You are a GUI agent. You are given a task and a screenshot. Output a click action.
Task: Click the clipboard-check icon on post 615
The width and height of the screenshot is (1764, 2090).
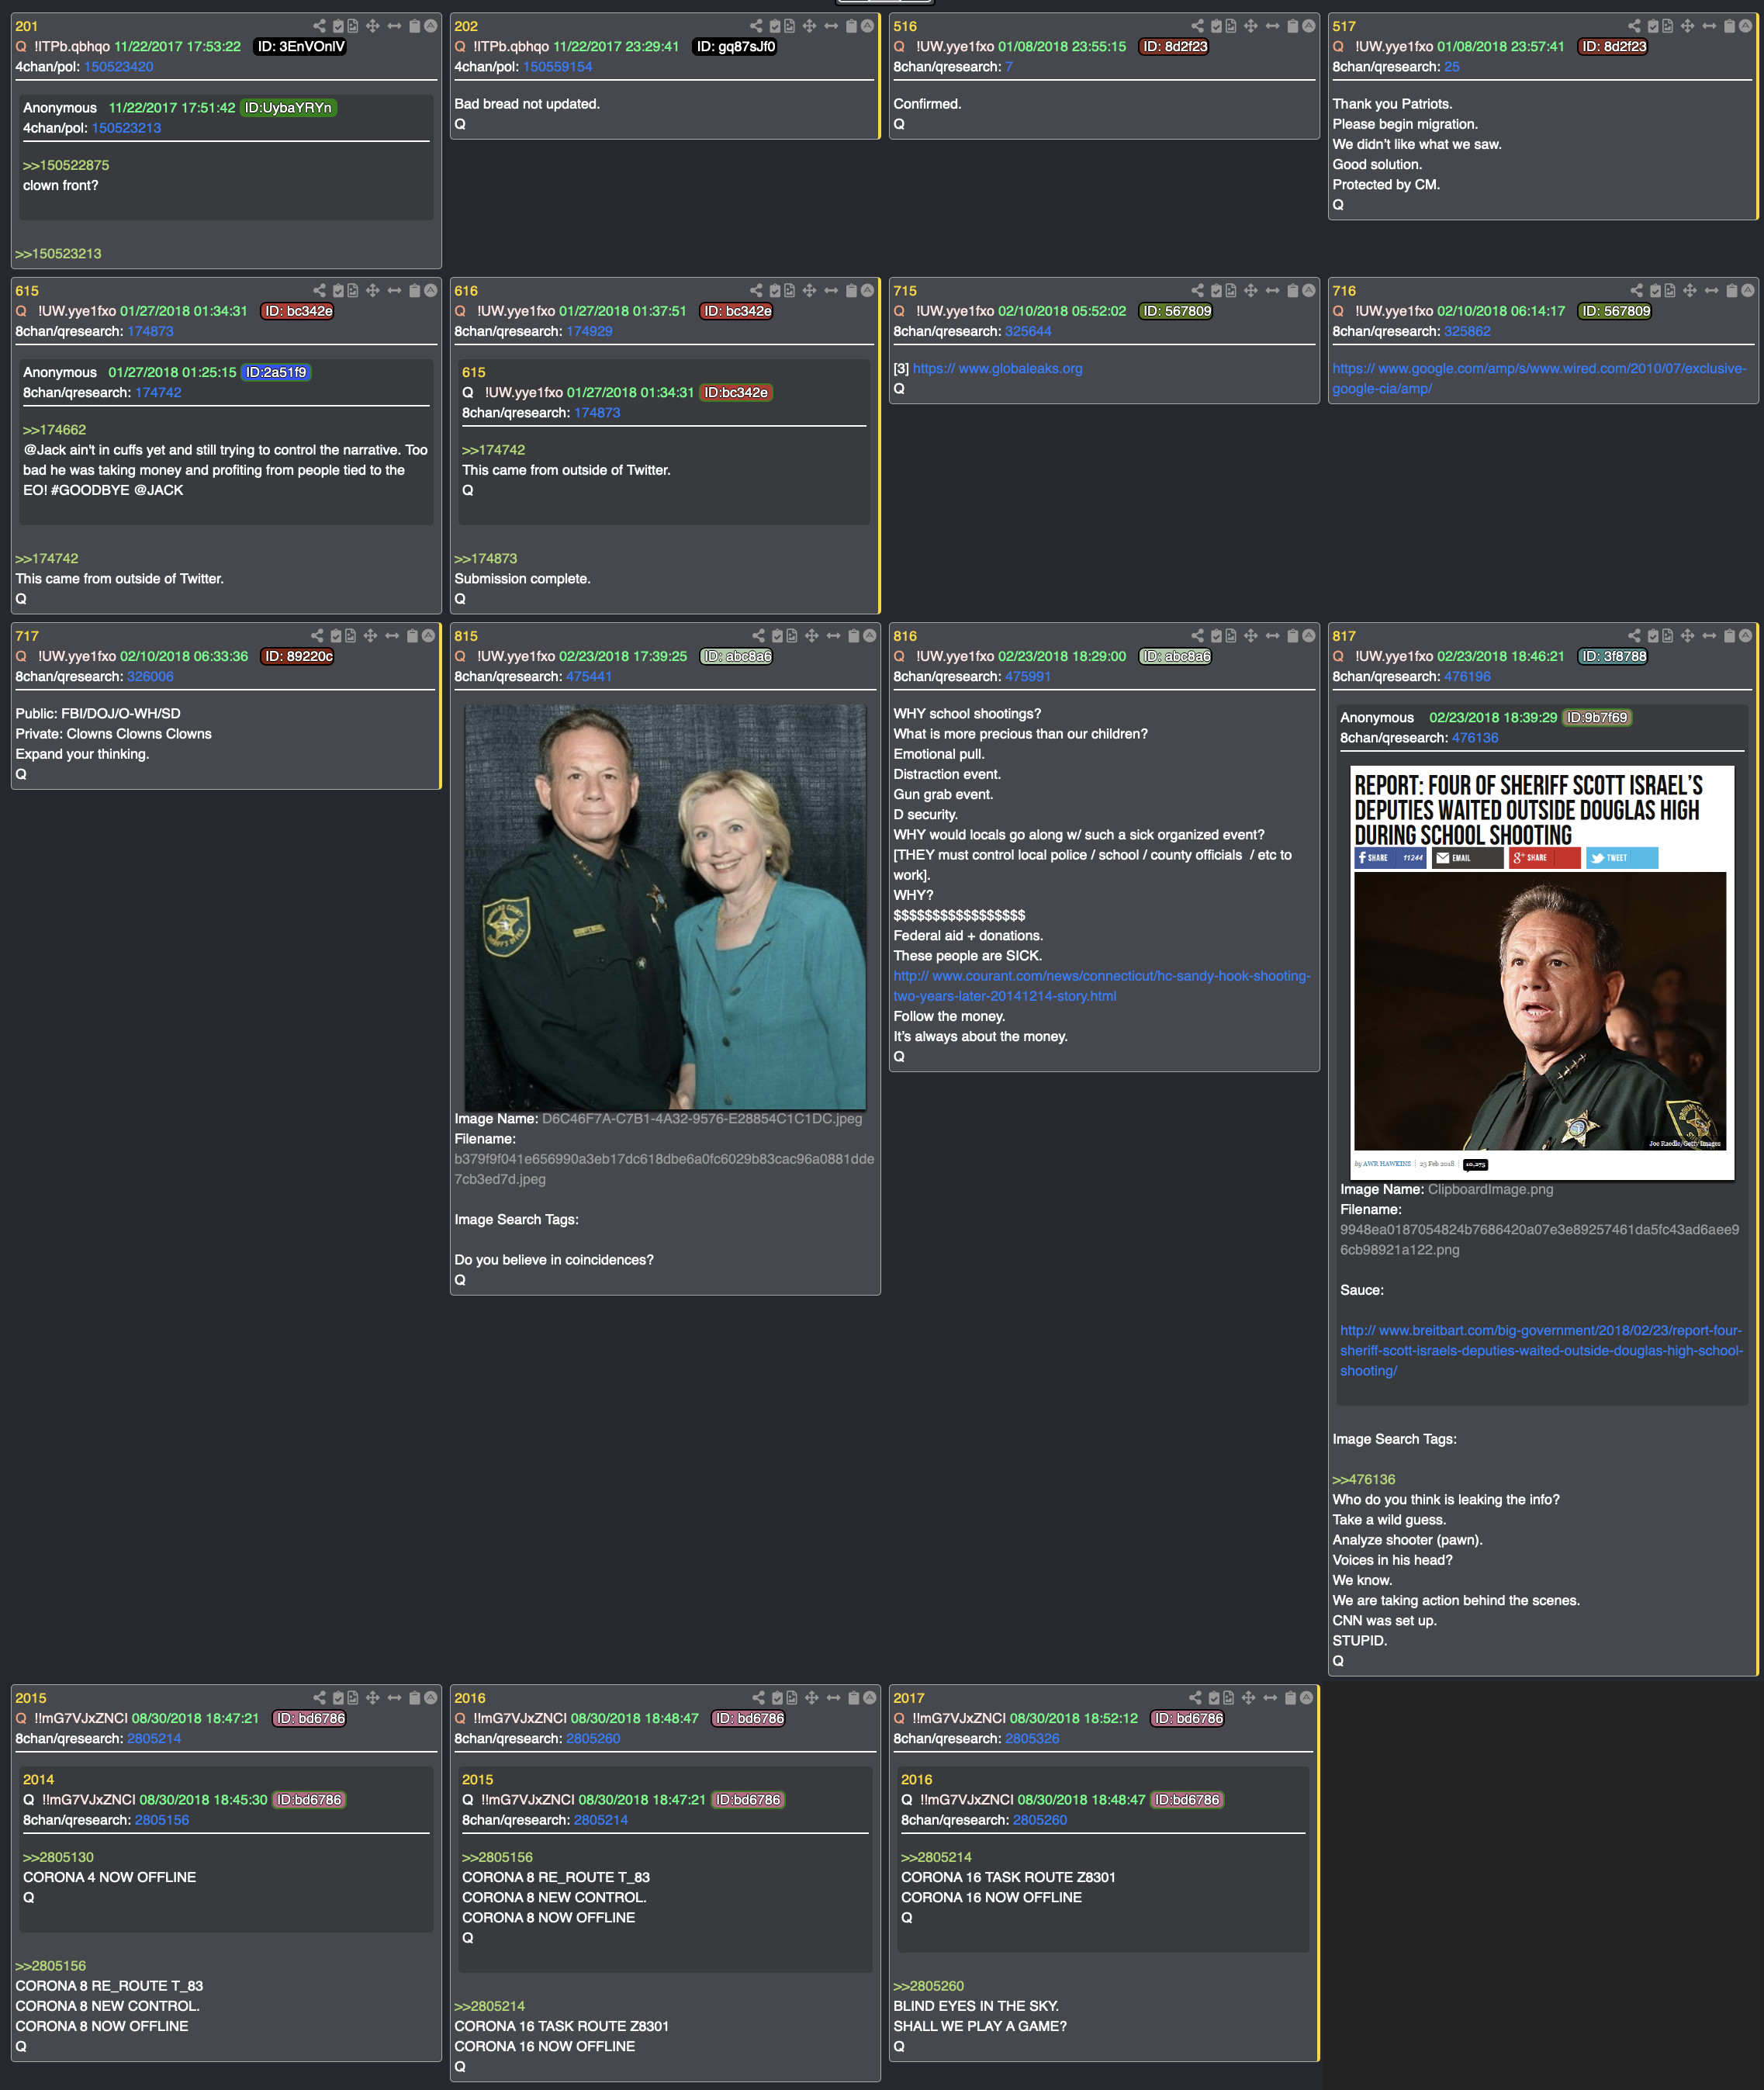(x=338, y=290)
